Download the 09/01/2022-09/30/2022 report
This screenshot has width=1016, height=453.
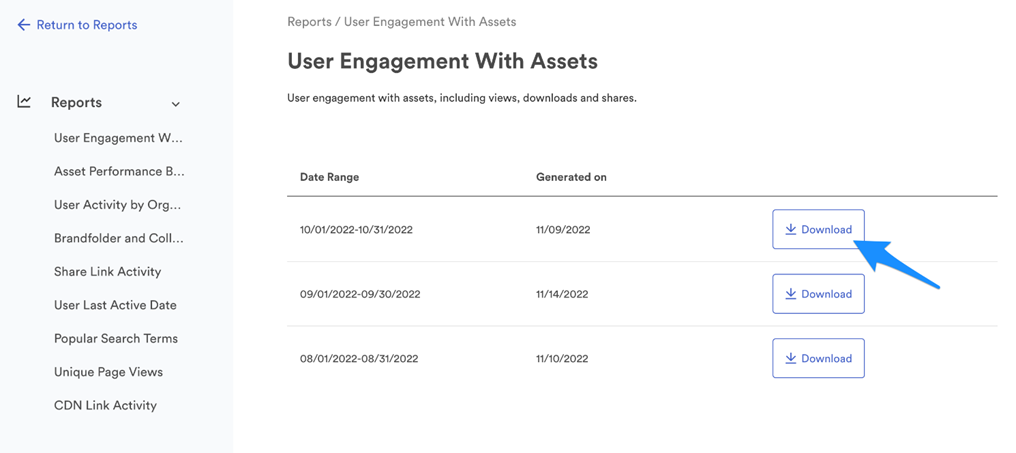point(818,294)
